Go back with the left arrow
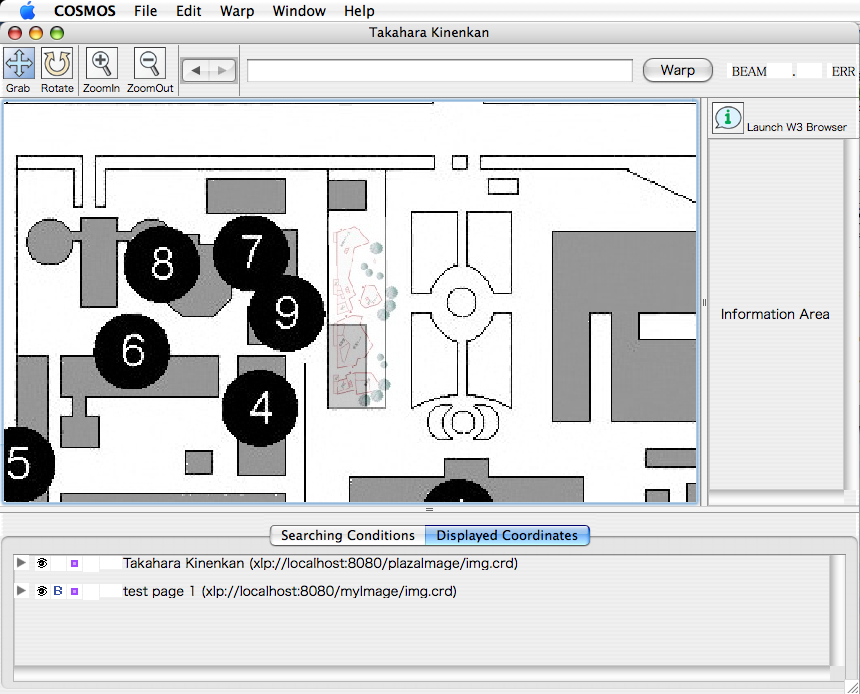Image resolution: width=860 pixels, height=694 pixels. (196, 70)
